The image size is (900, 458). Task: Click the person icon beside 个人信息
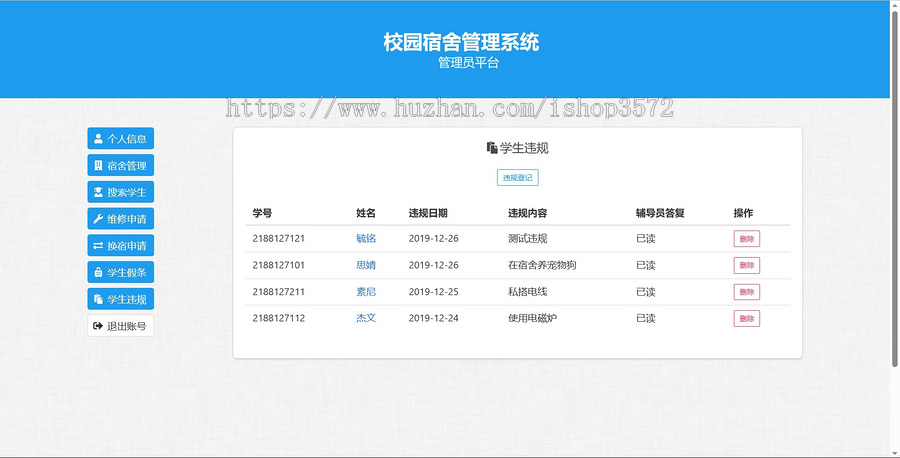98,138
